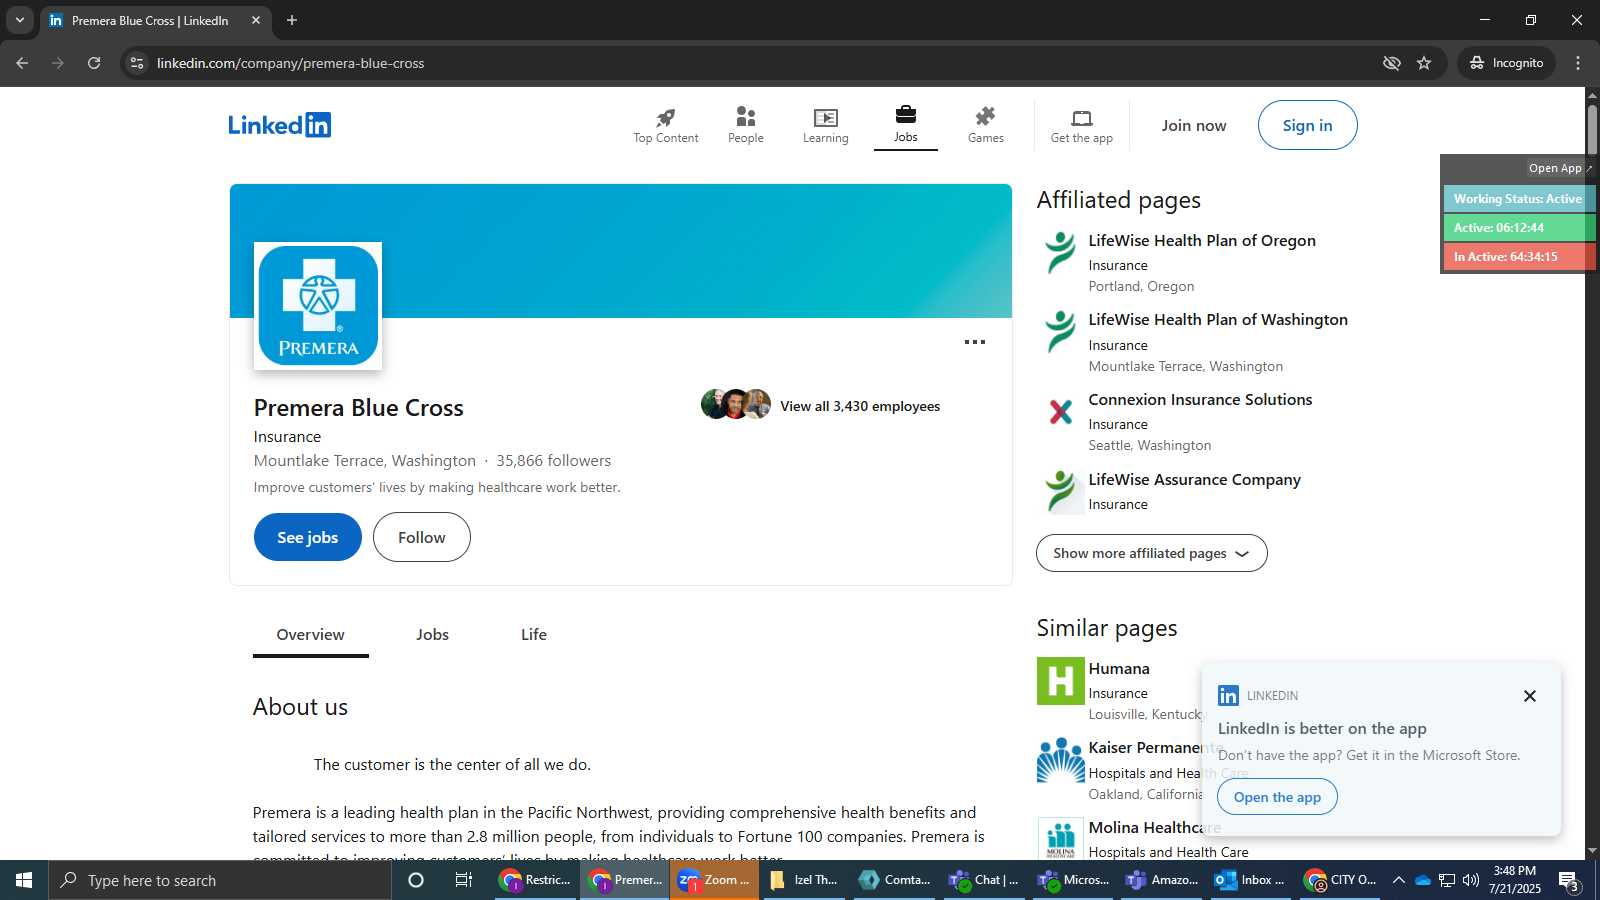The height and width of the screenshot is (900, 1600).
Task: Open the Humana similar page
Action: [1118, 669]
